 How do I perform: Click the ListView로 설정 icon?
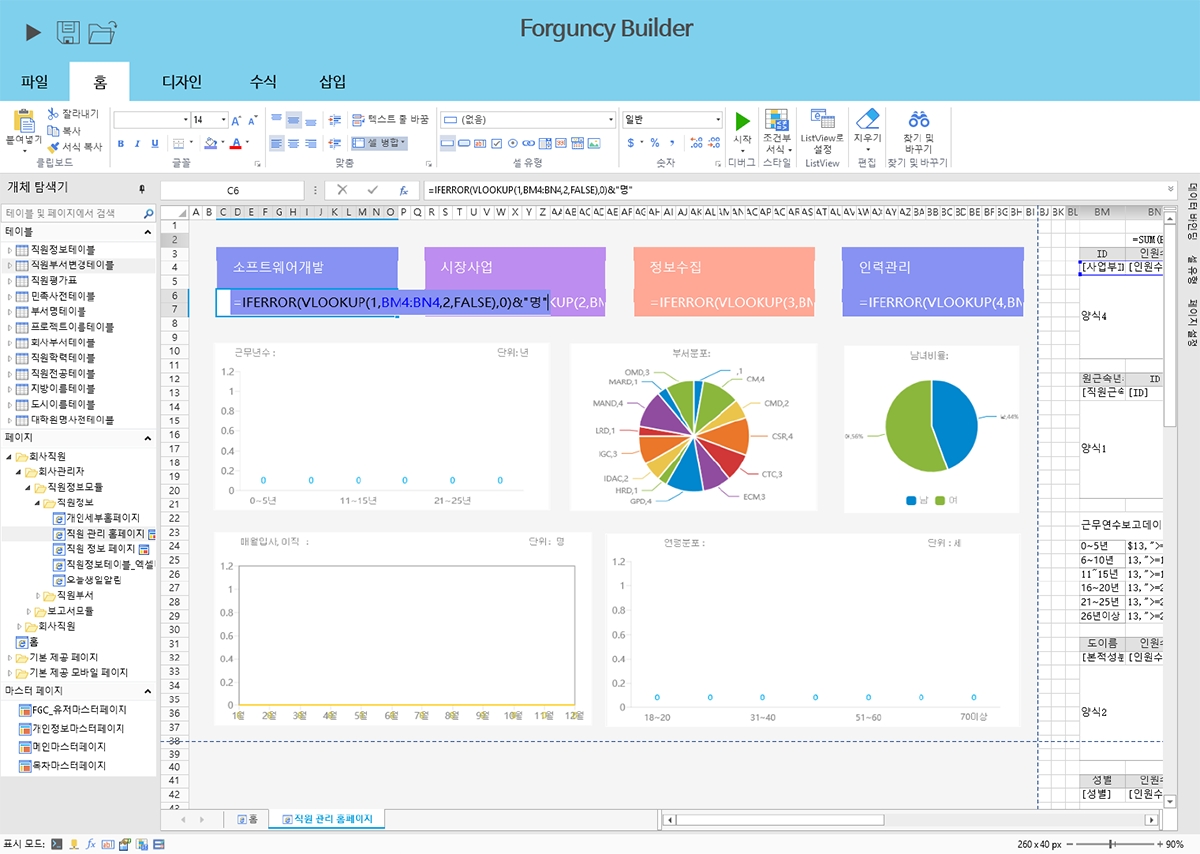(822, 119)
